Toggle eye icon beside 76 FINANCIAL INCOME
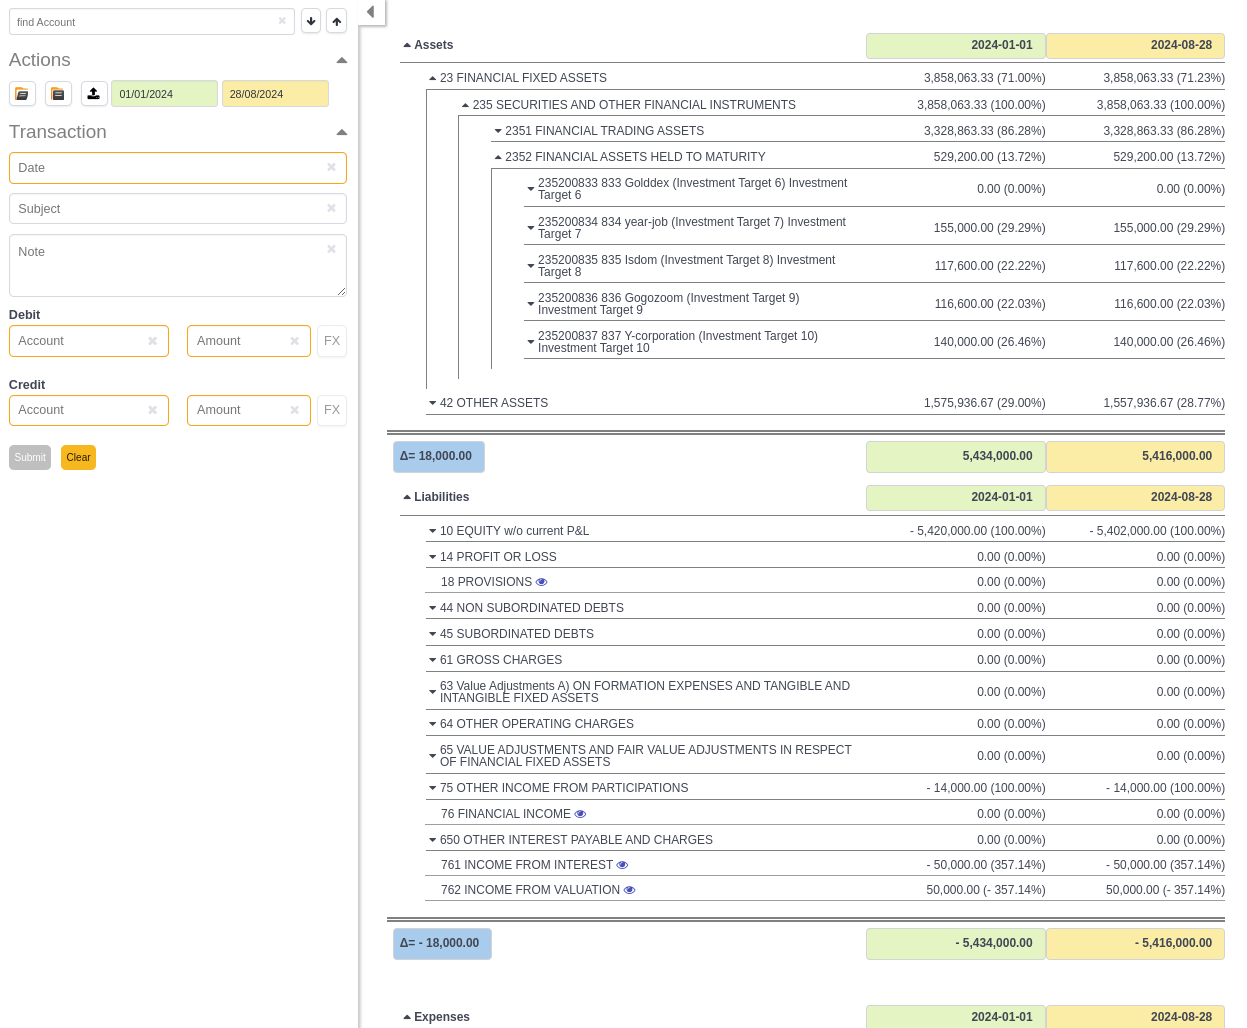 point(581,814)
